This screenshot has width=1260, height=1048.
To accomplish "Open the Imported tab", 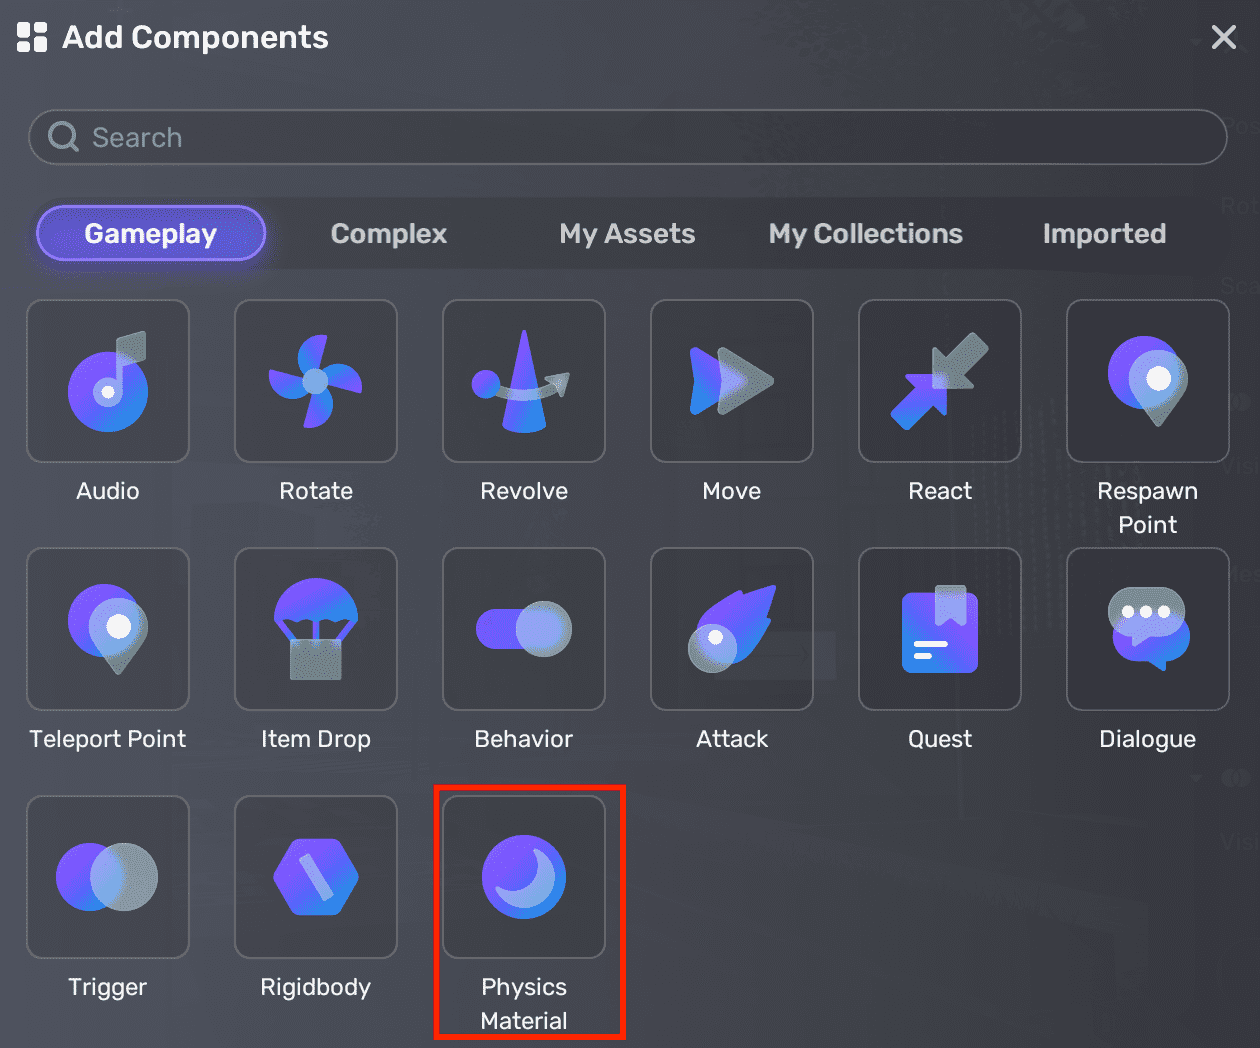I will pyautogui.click(x=1104, y=233).
